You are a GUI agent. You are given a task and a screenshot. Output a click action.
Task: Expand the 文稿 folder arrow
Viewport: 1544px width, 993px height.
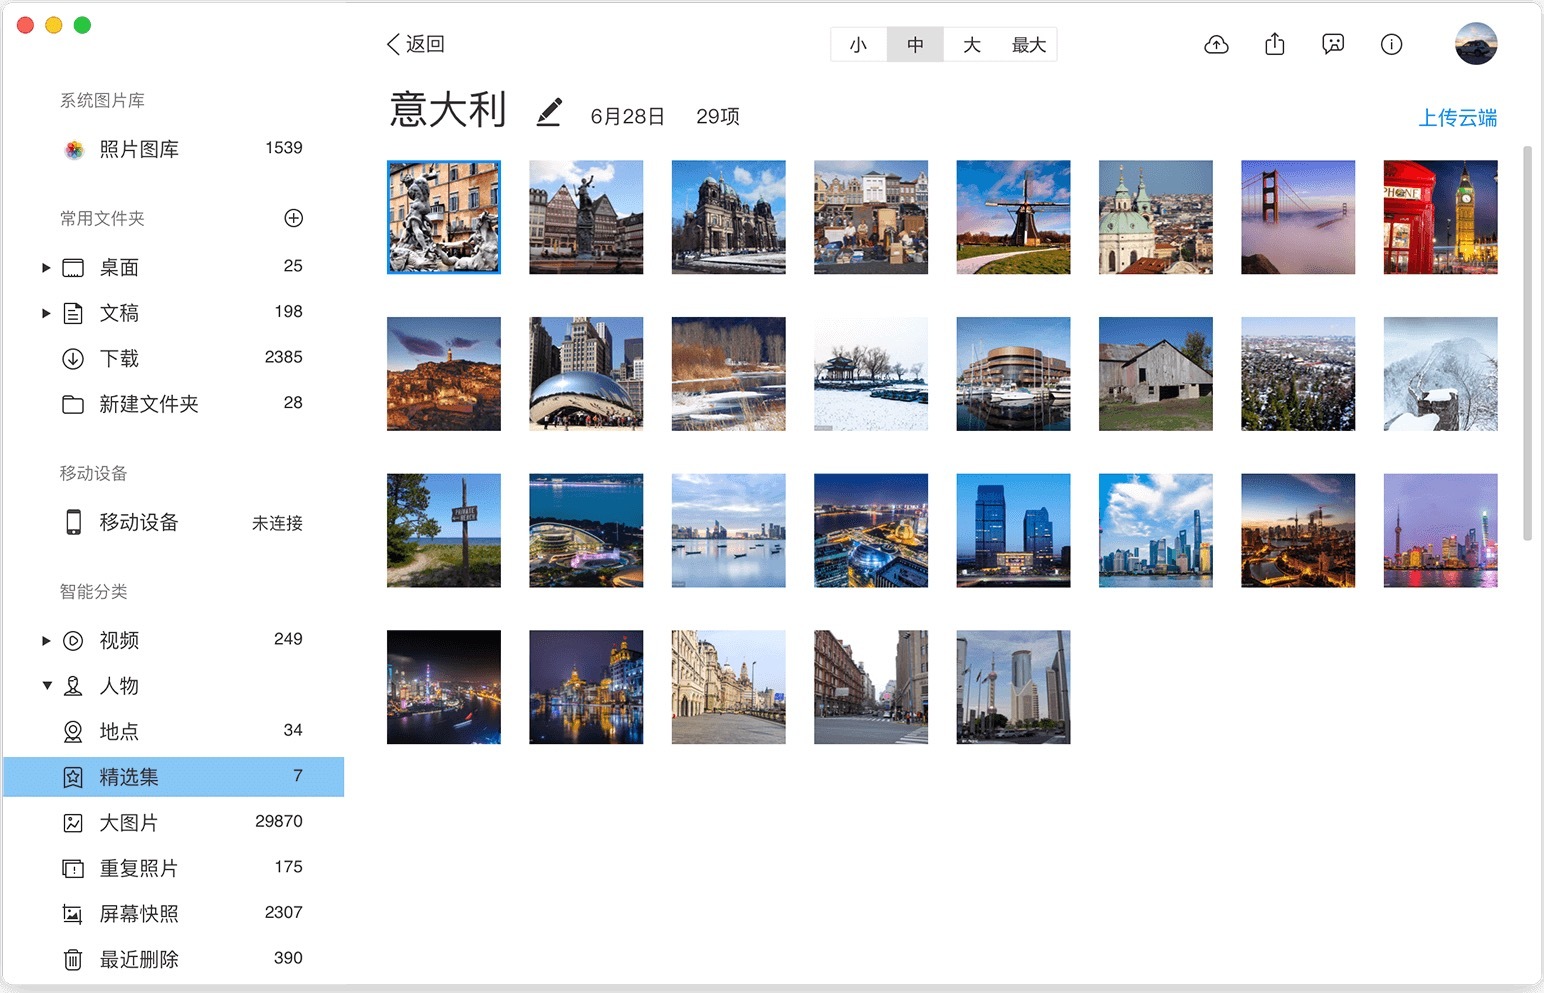46,313
